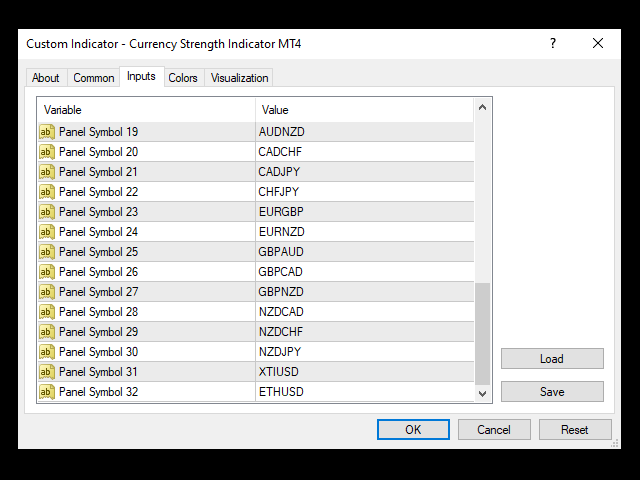The image size is (640, 480).
Task: Click the 'Panel Symbol 32' variable name
Action: point(98,392)
